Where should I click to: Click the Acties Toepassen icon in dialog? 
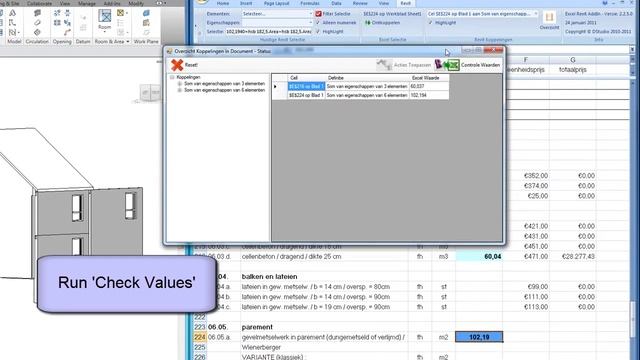point(384,65)
